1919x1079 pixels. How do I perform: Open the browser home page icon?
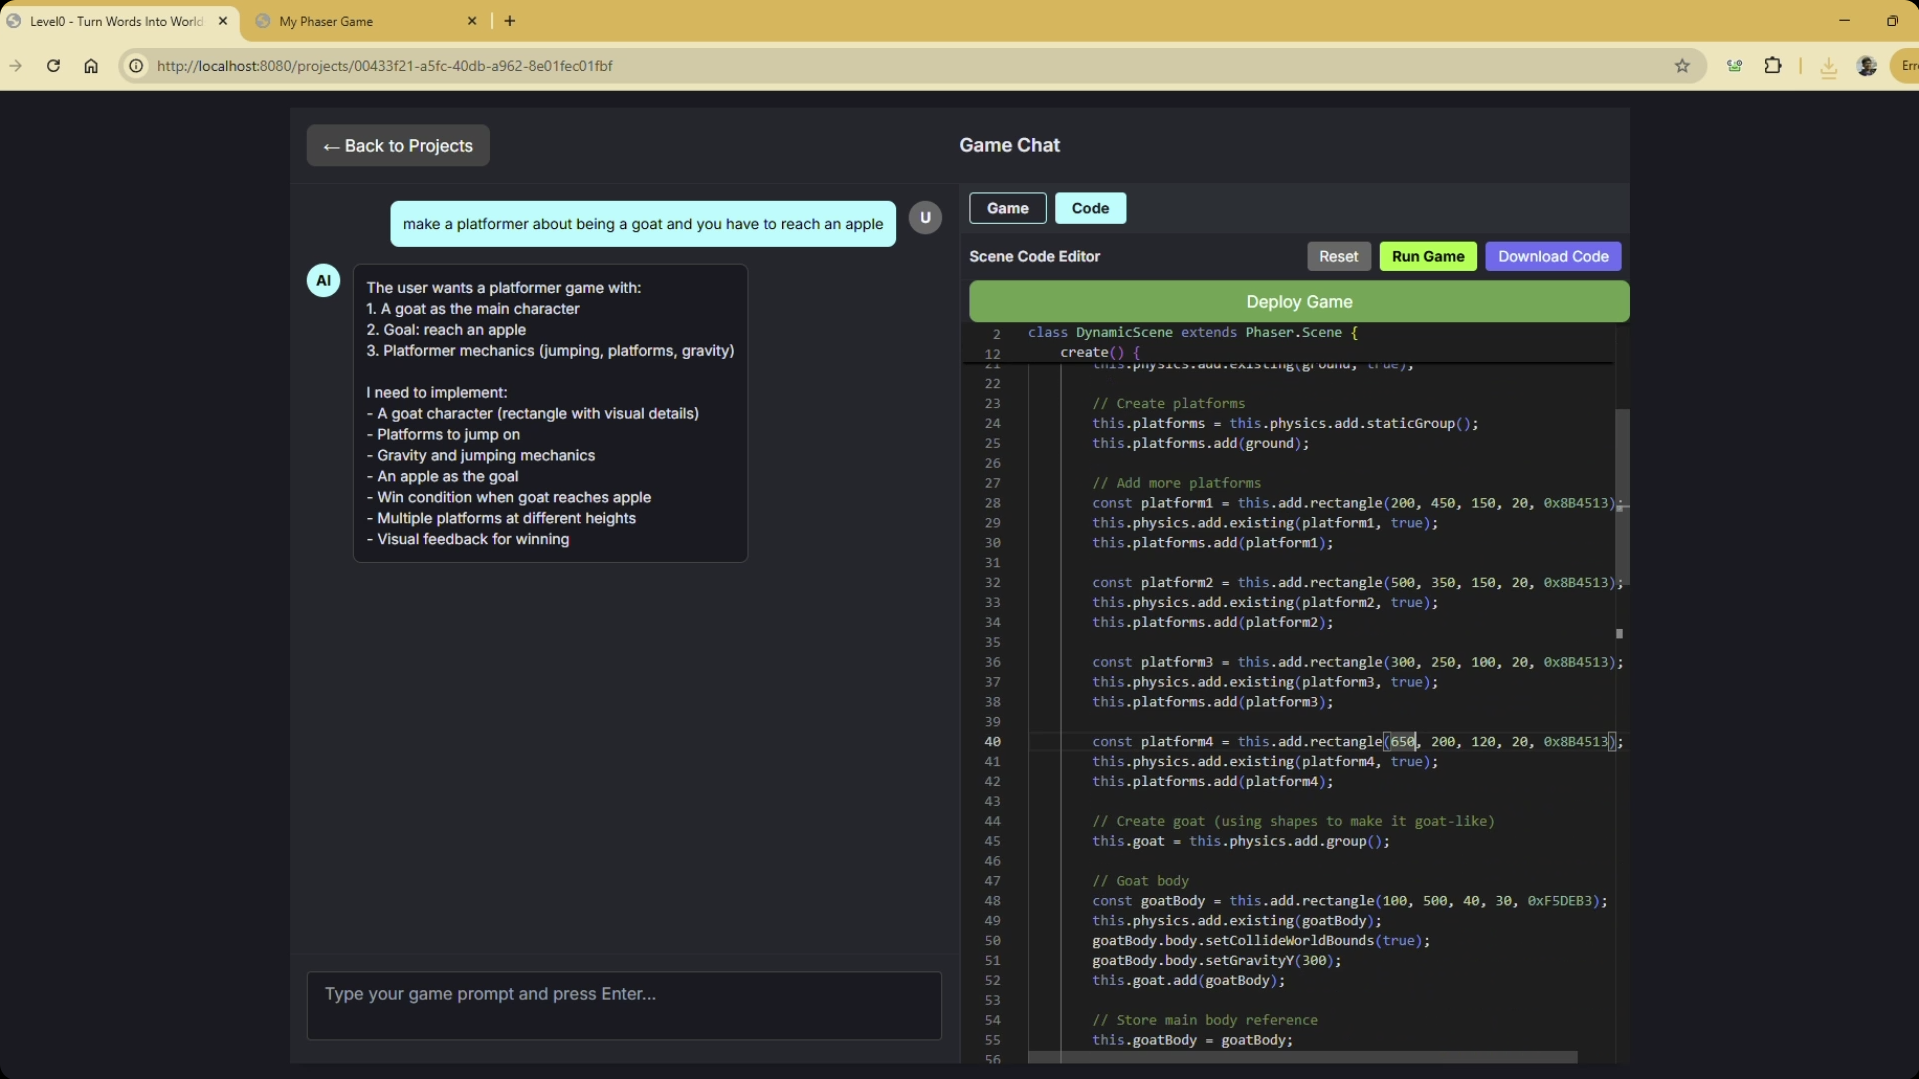[91, 66]
